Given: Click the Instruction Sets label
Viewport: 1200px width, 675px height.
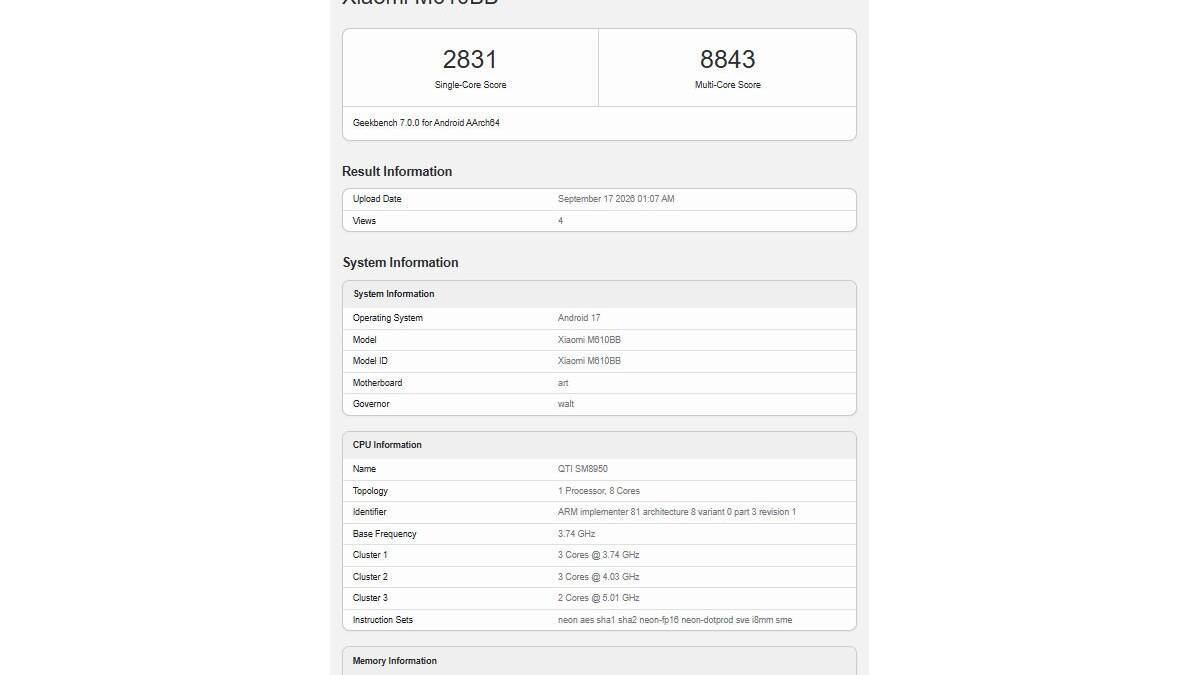Looking at the screenshot, I should click(x=383, y=620).
